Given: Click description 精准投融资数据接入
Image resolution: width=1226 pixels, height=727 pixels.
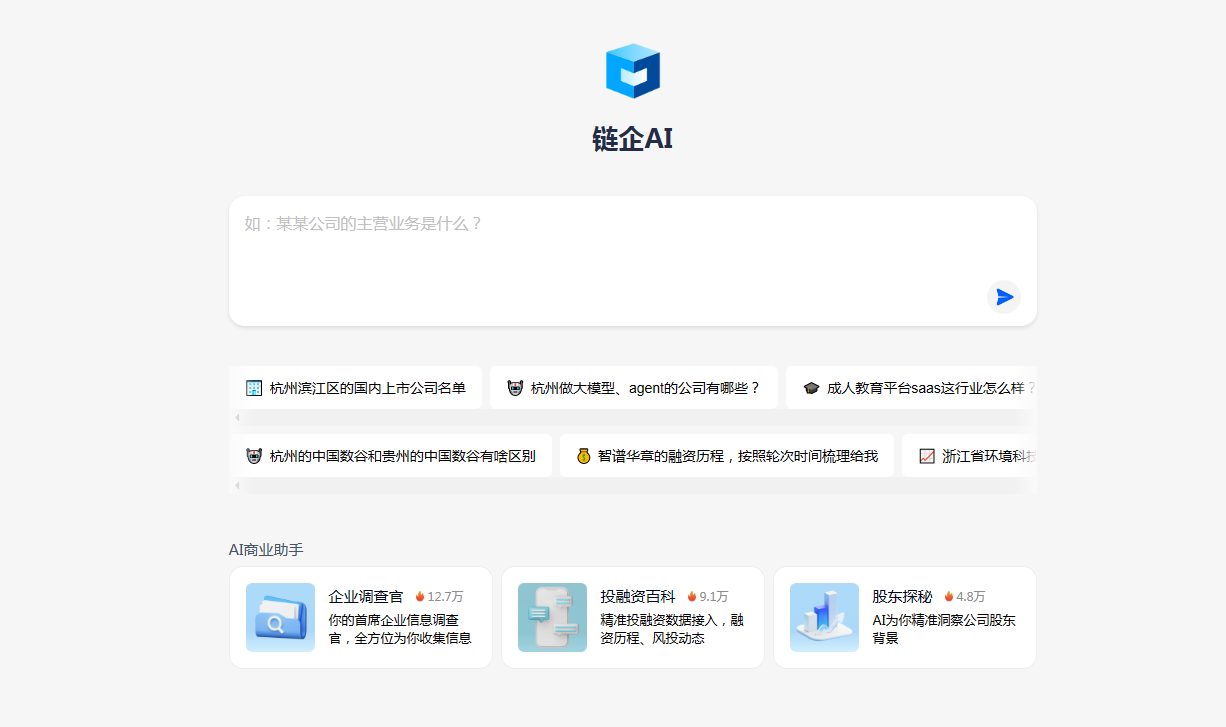Looking at the screenshot, I should (x=672, y=629).
